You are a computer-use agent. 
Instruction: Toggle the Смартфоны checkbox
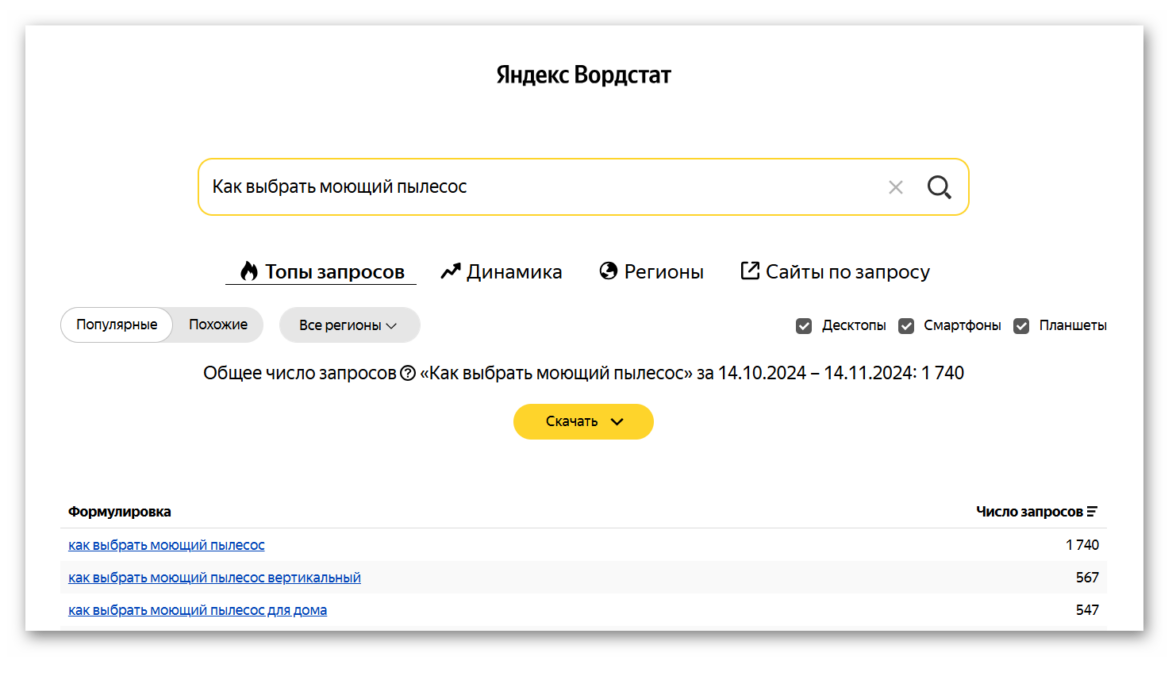click(906, 326)
